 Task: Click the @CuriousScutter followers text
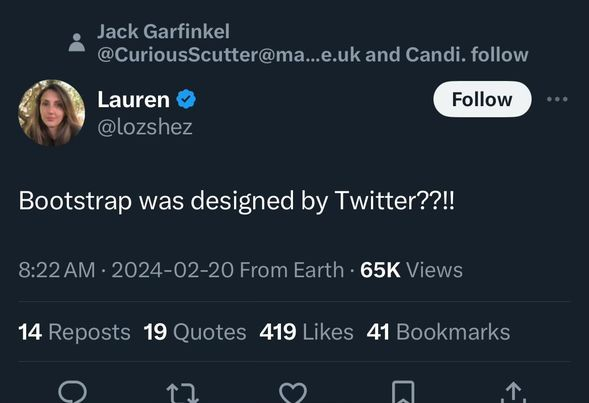[313, 55]
